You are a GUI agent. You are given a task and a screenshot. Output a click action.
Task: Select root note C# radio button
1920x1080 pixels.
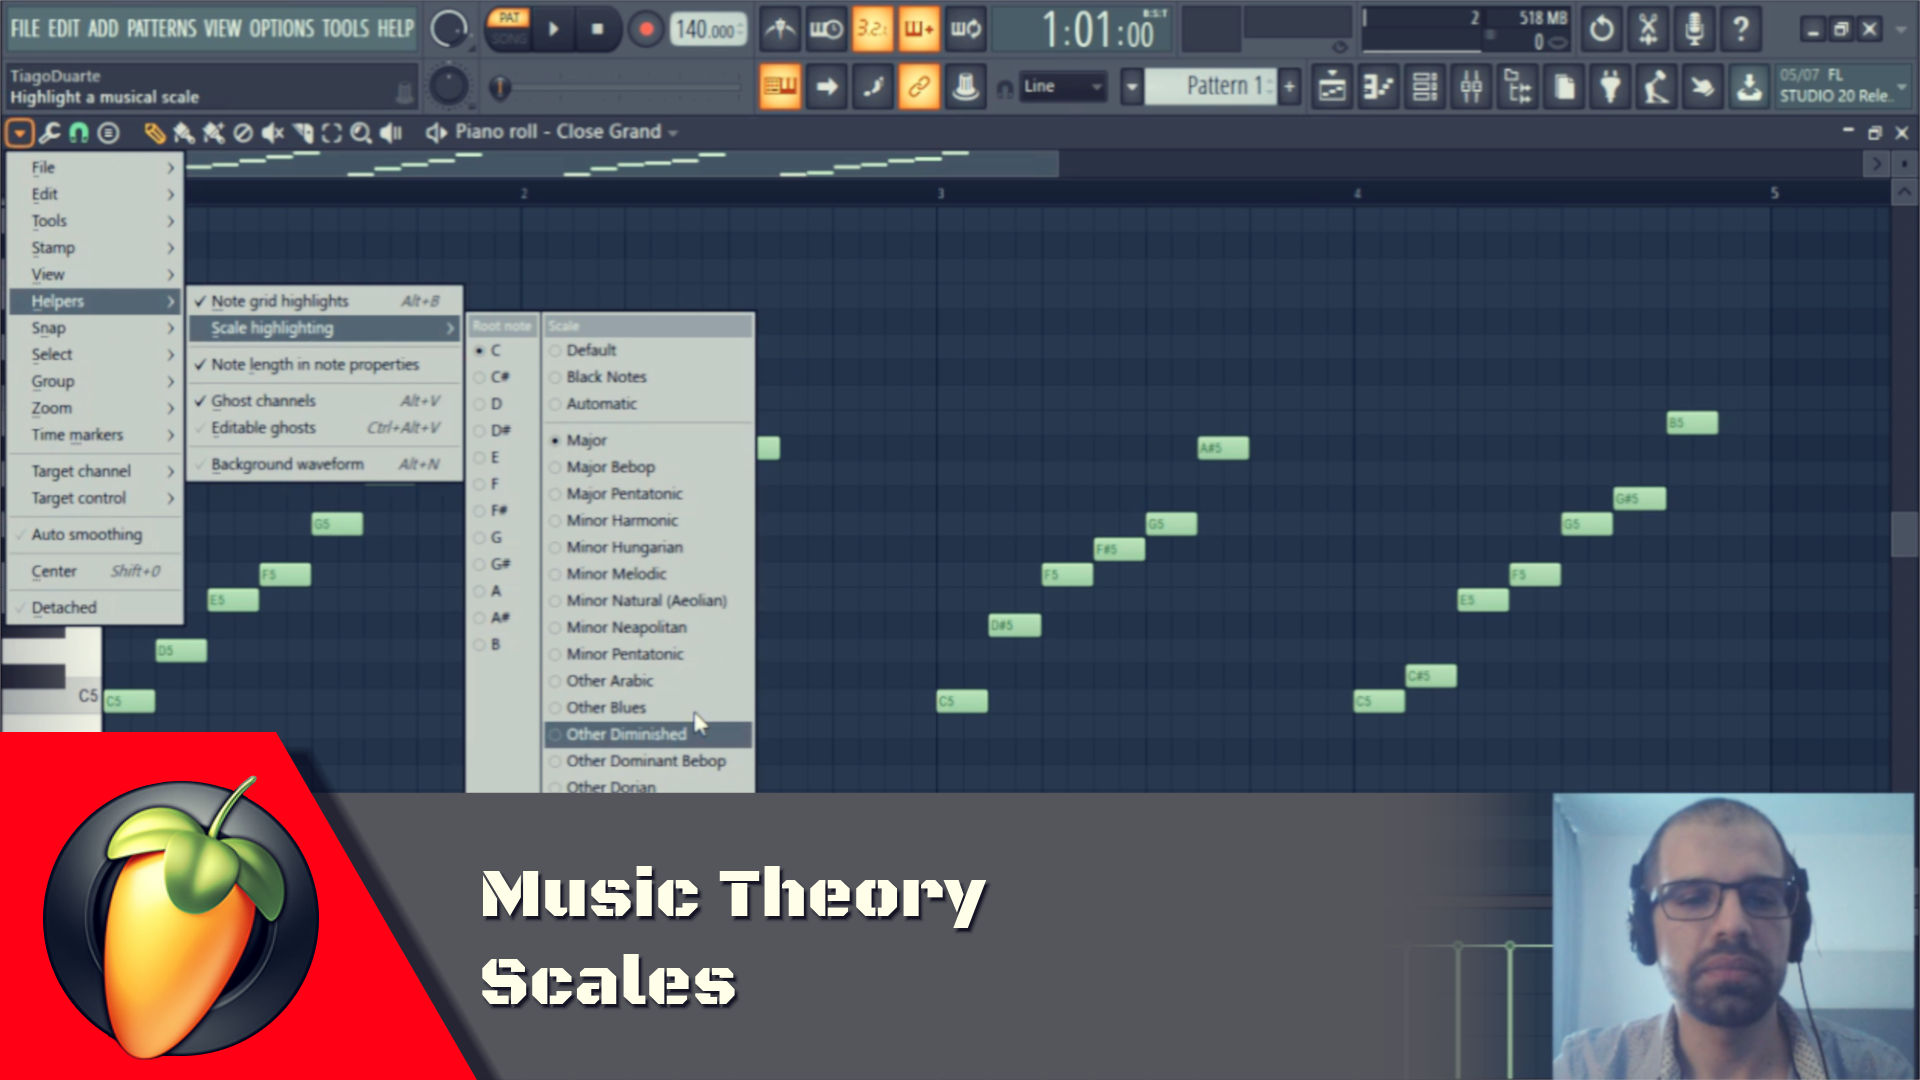point(480,377)
